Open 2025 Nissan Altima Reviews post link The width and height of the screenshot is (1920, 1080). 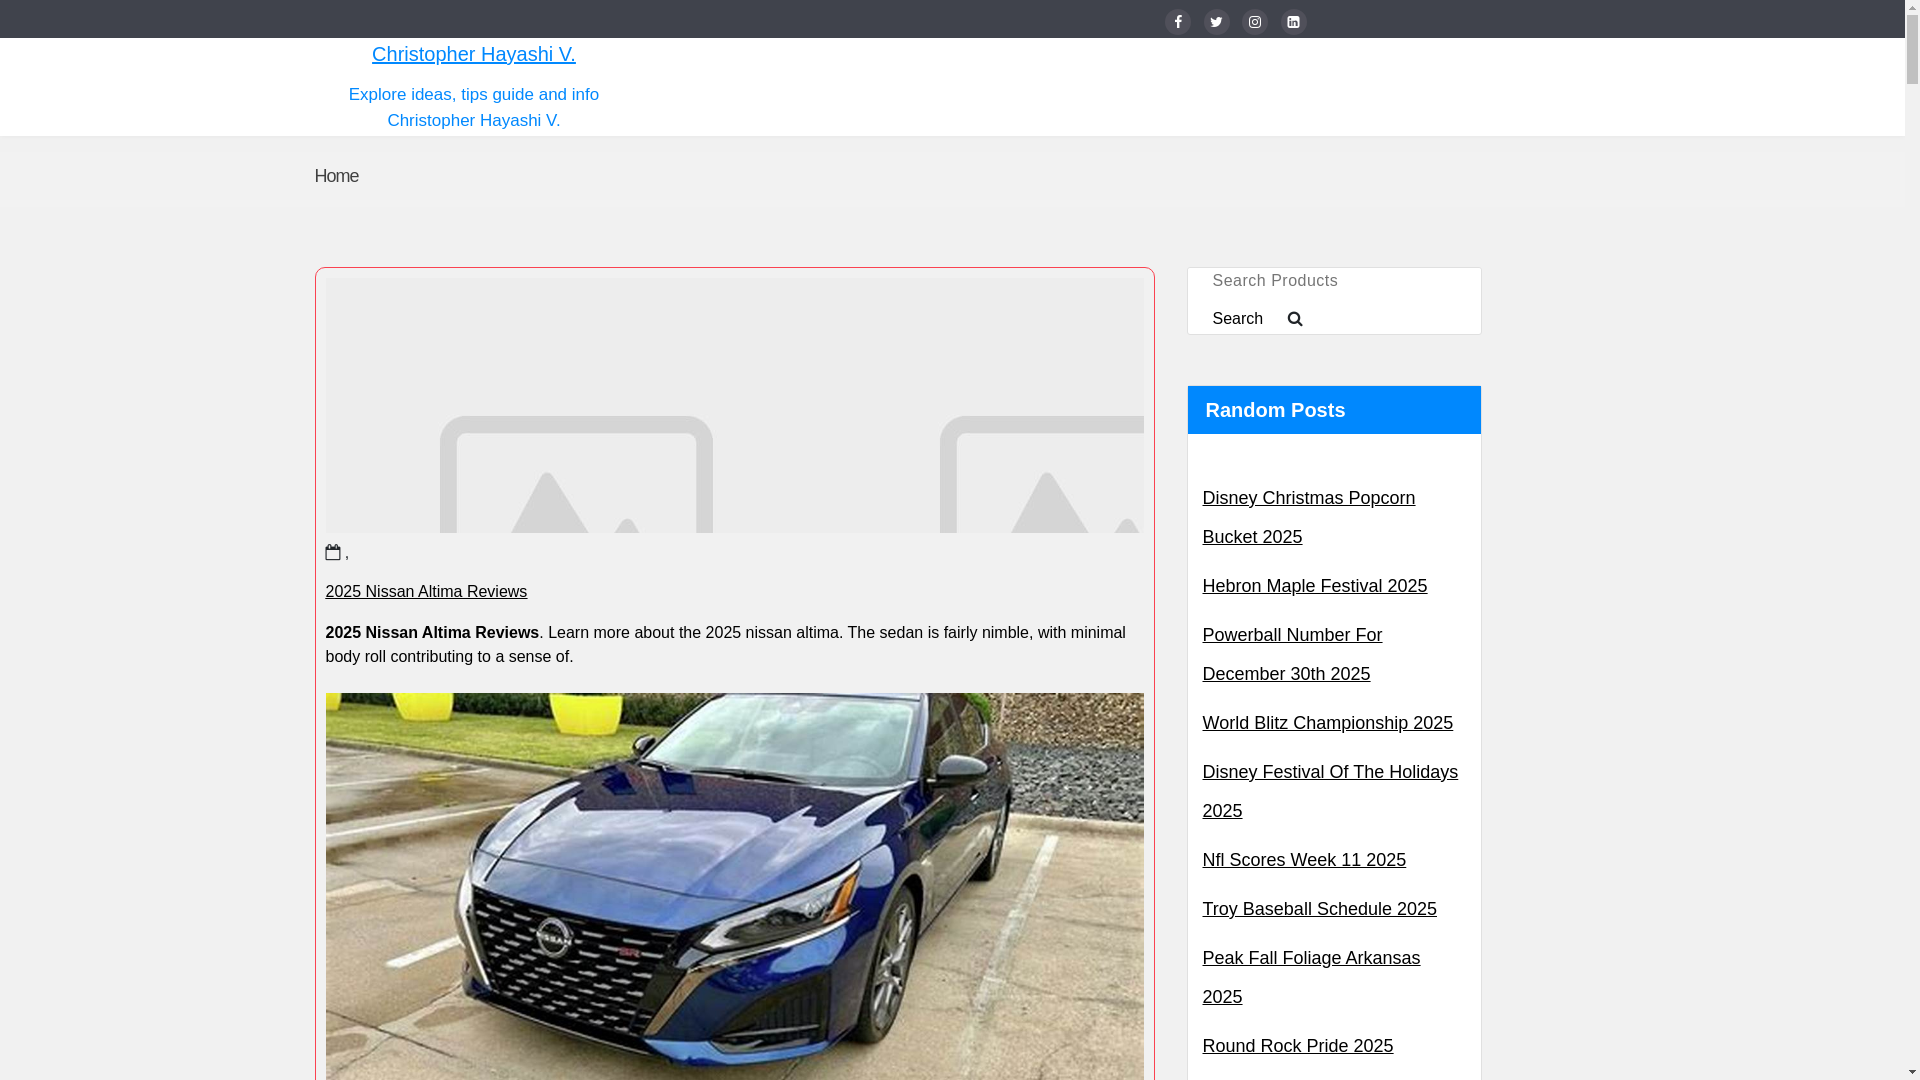[x=426, y=591]
